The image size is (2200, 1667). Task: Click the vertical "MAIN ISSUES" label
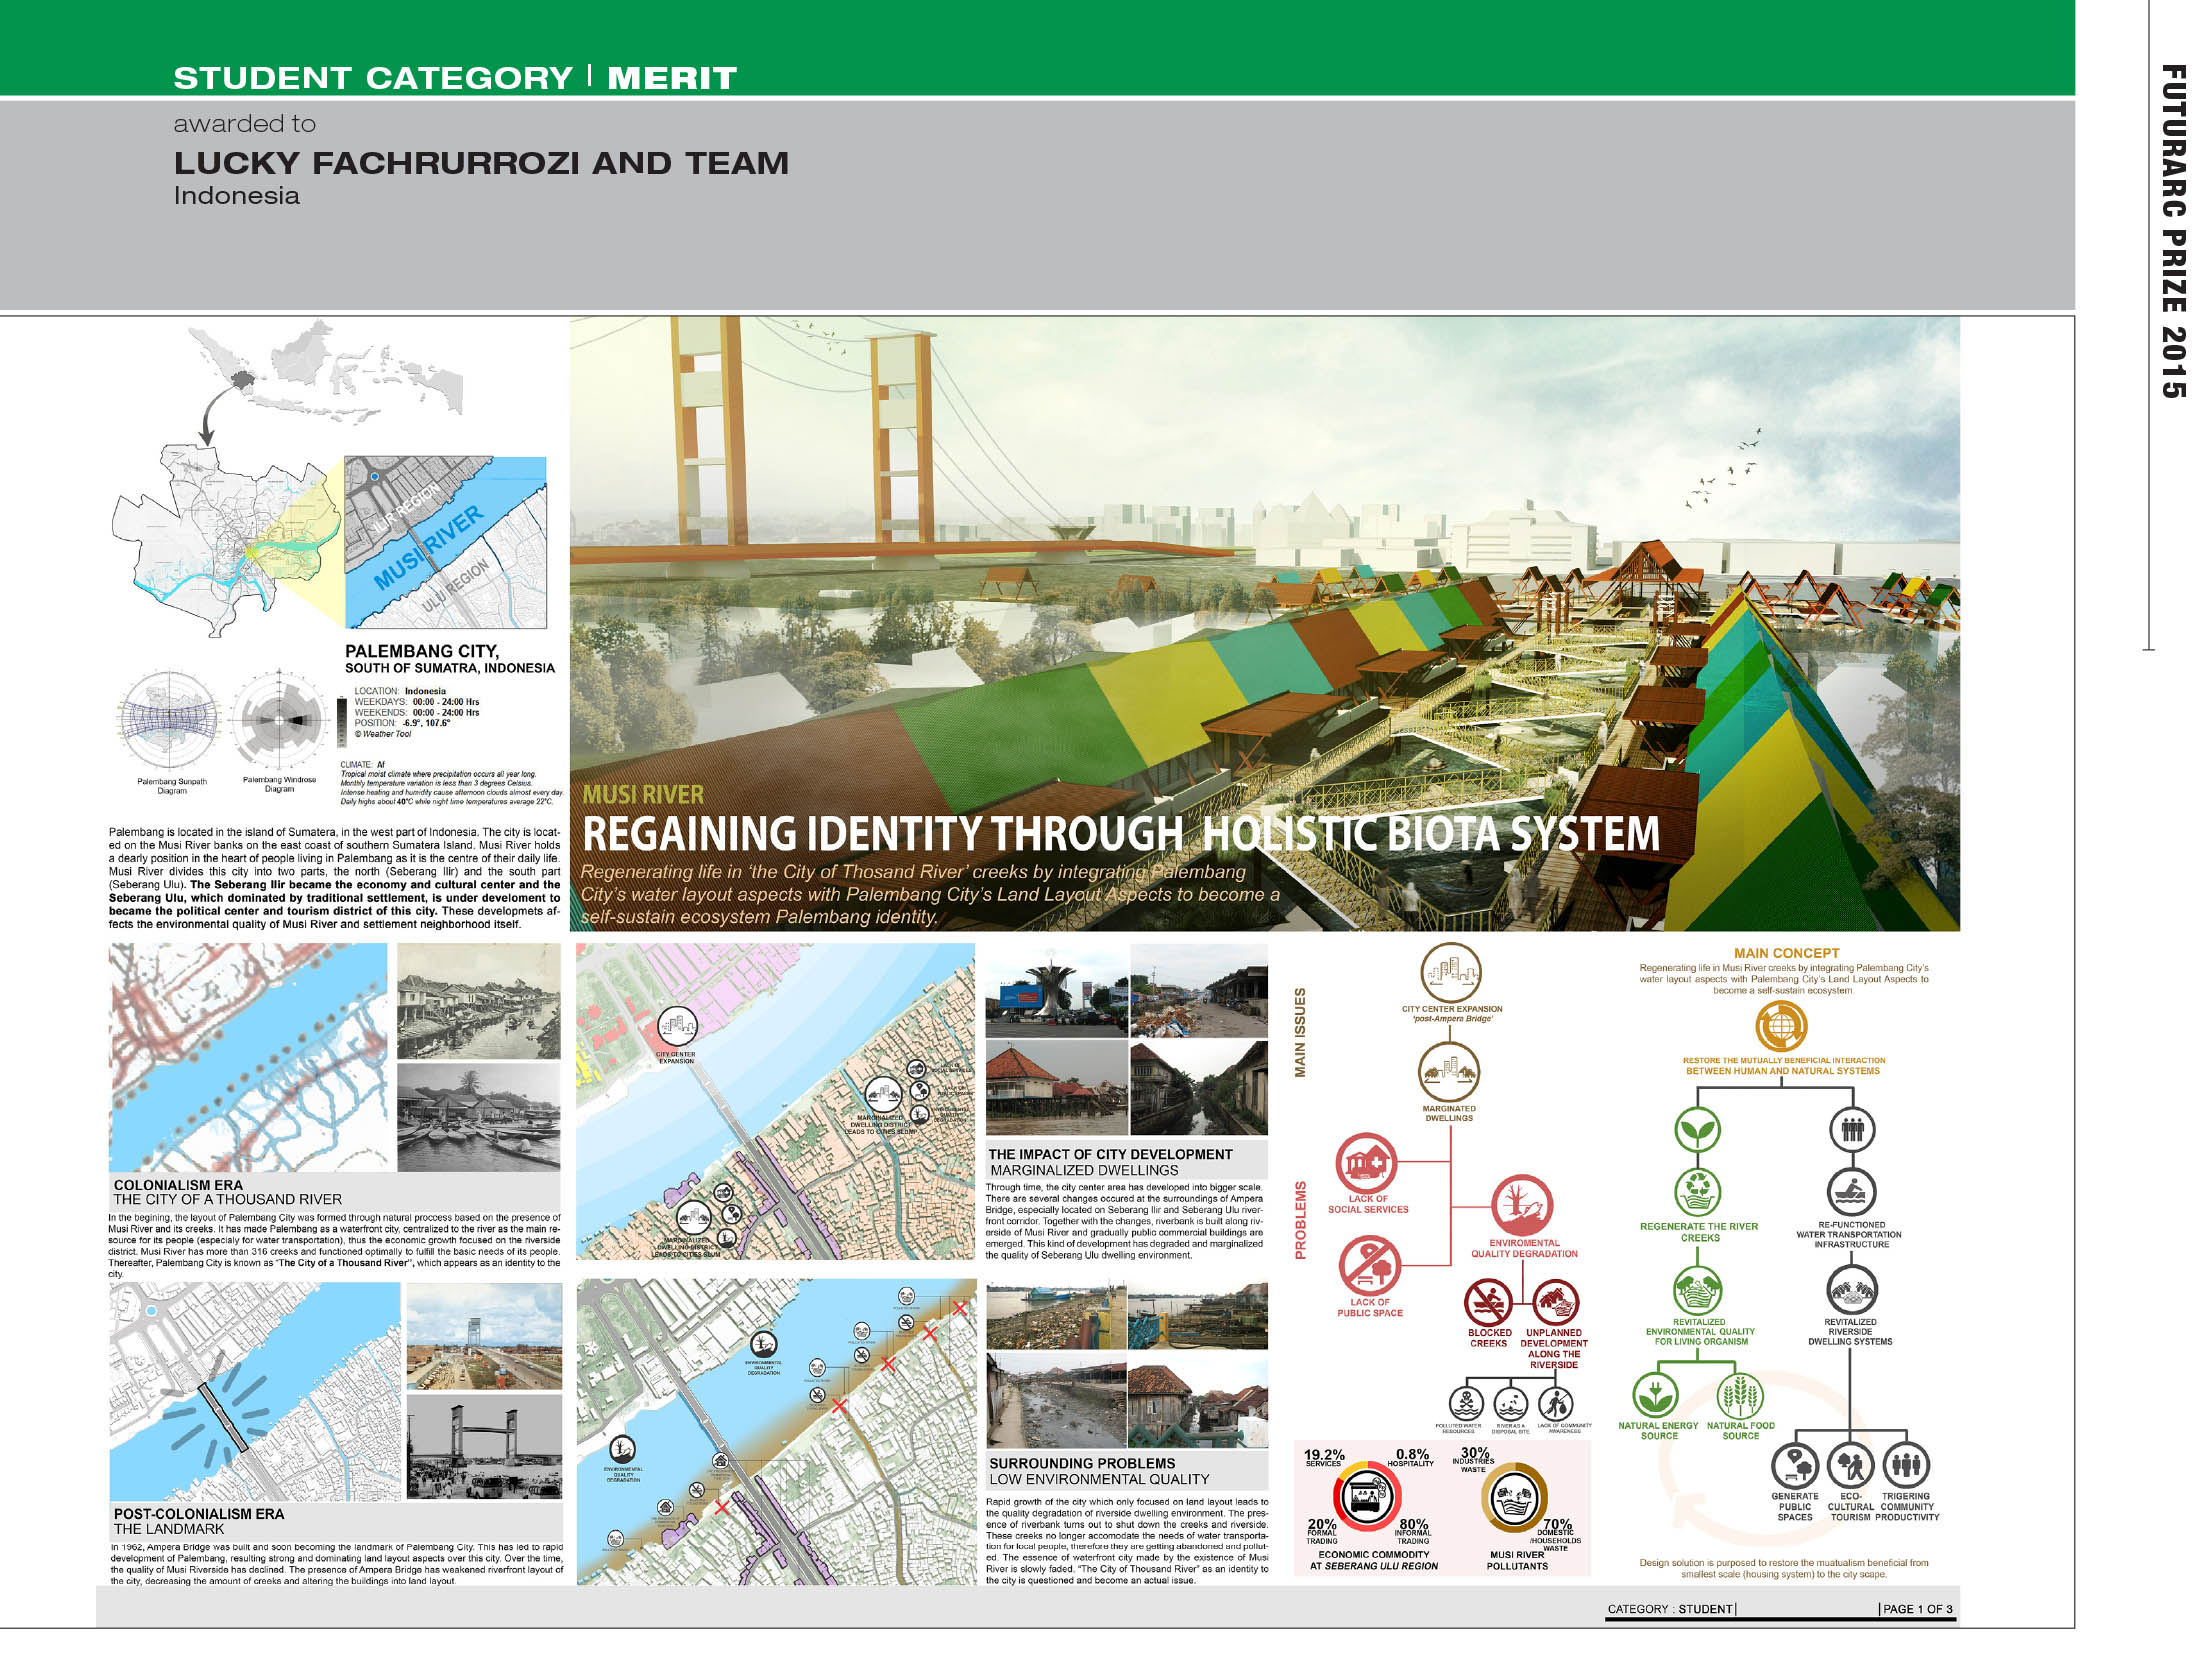[1300, 1032]
